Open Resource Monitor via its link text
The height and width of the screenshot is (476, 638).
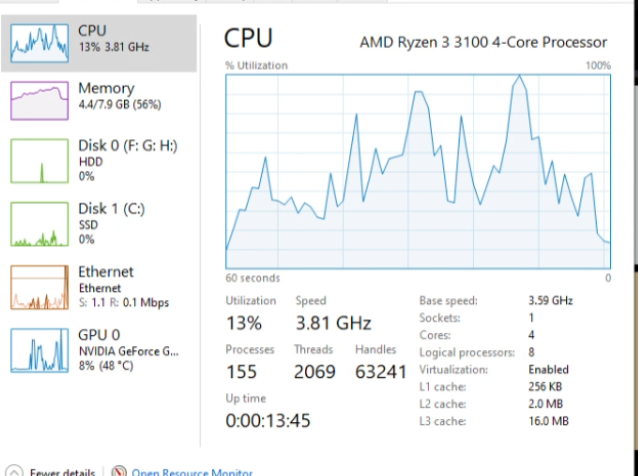click(x=192, y=472)
